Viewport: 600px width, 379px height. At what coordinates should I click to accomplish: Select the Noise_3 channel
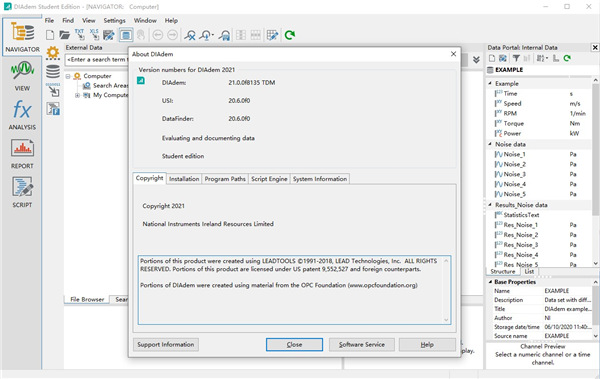click(515, 174)
